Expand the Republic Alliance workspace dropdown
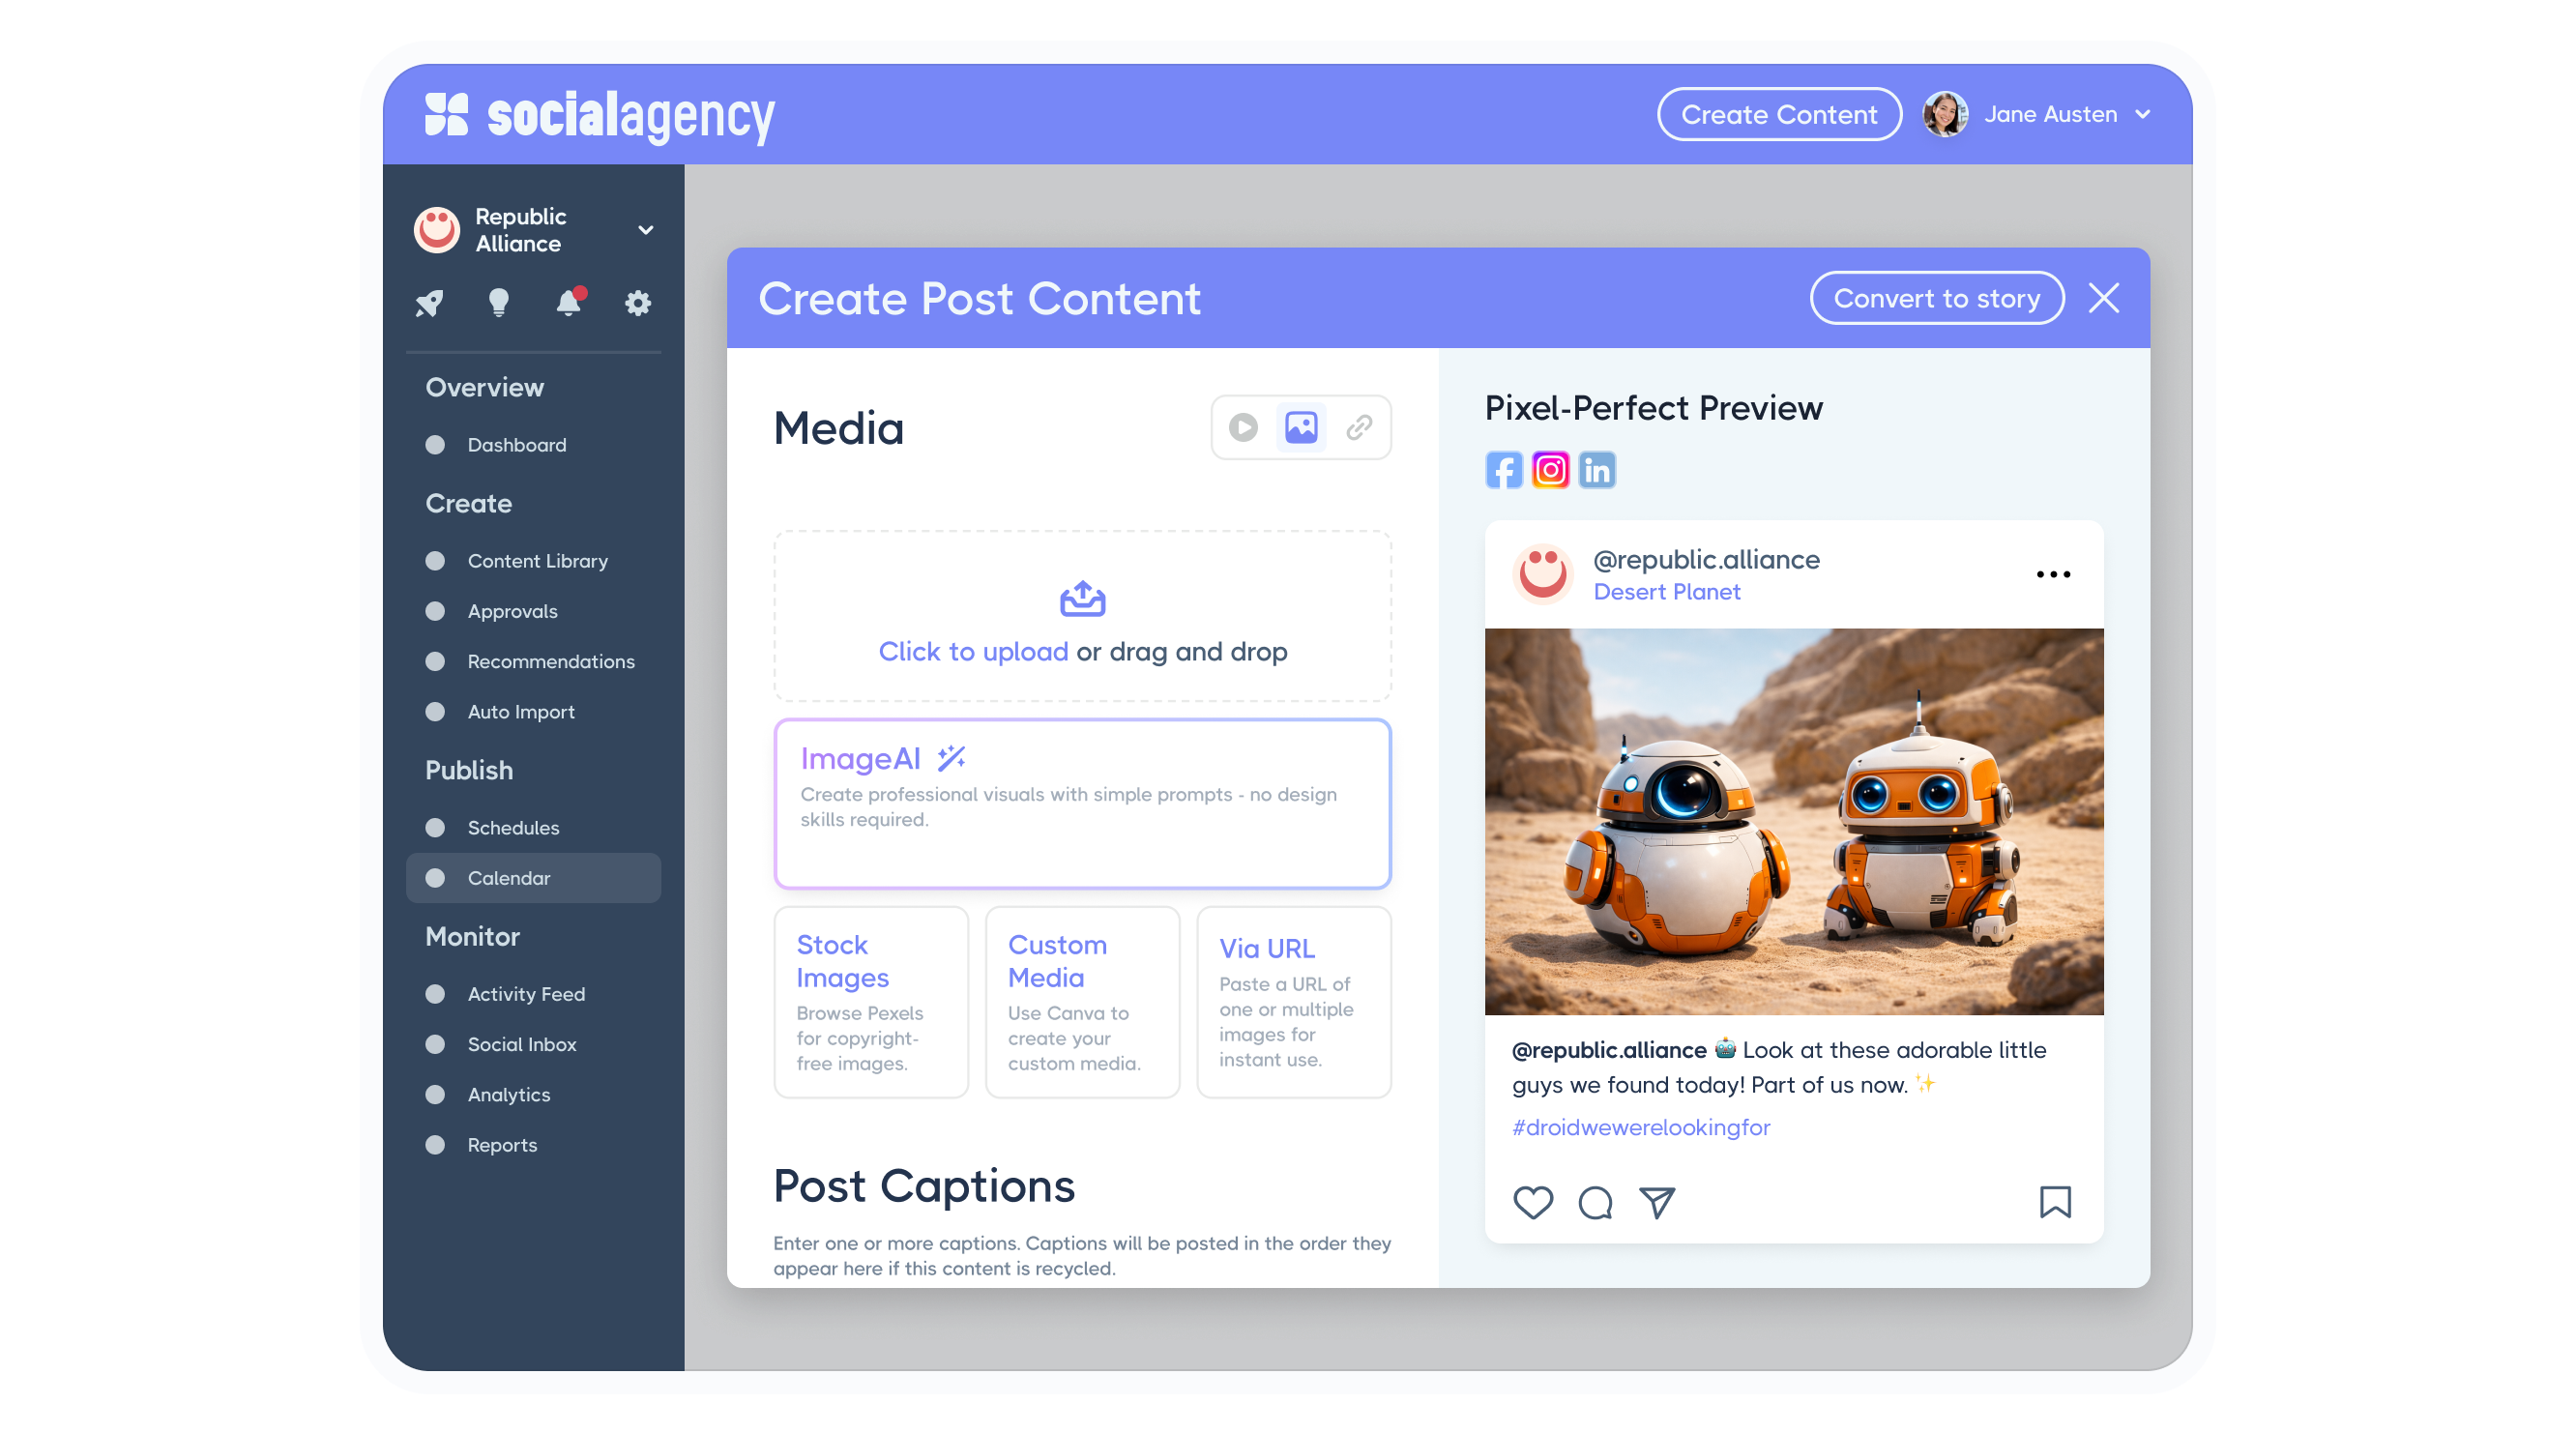Image resolution: width=2576 pixels, height=1433 pixels. pos(646,230)
